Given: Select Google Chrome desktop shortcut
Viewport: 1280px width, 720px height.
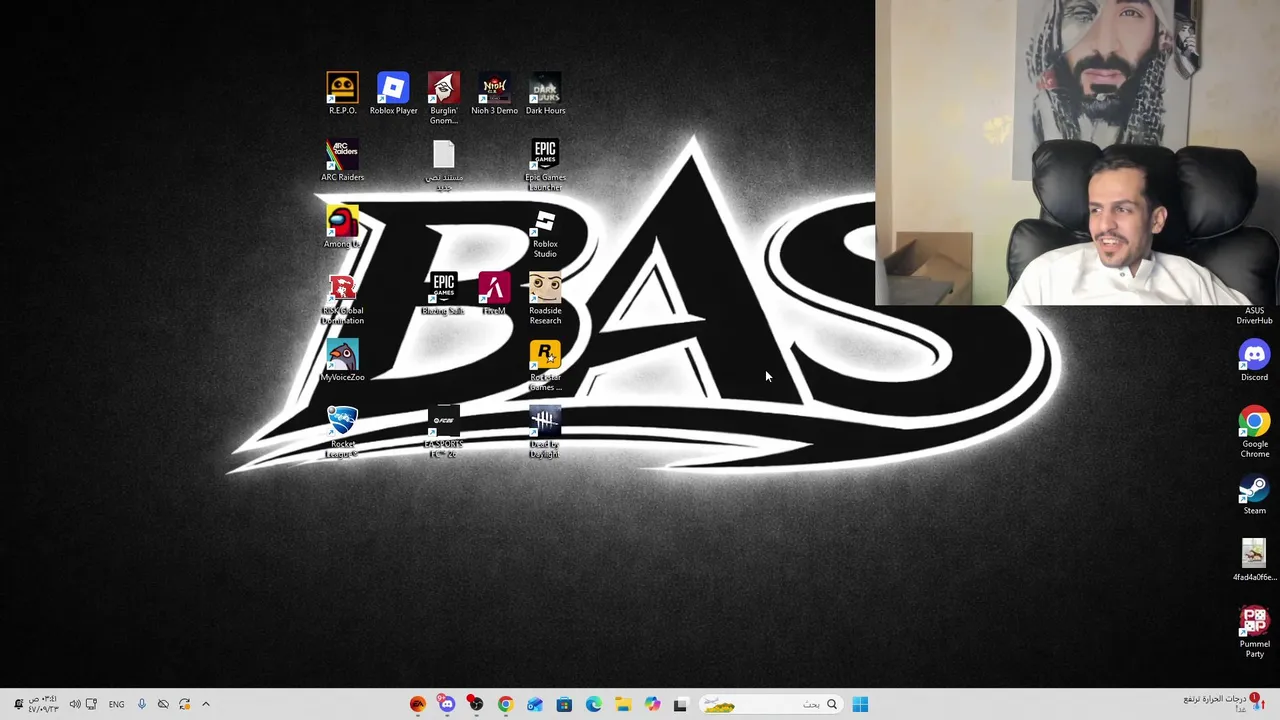Looking at the screenshot, I should tap(1254, 432).
